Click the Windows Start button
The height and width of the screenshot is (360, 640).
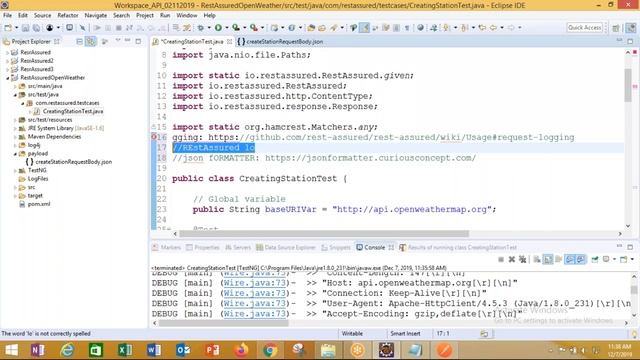[x=11, y=350]
